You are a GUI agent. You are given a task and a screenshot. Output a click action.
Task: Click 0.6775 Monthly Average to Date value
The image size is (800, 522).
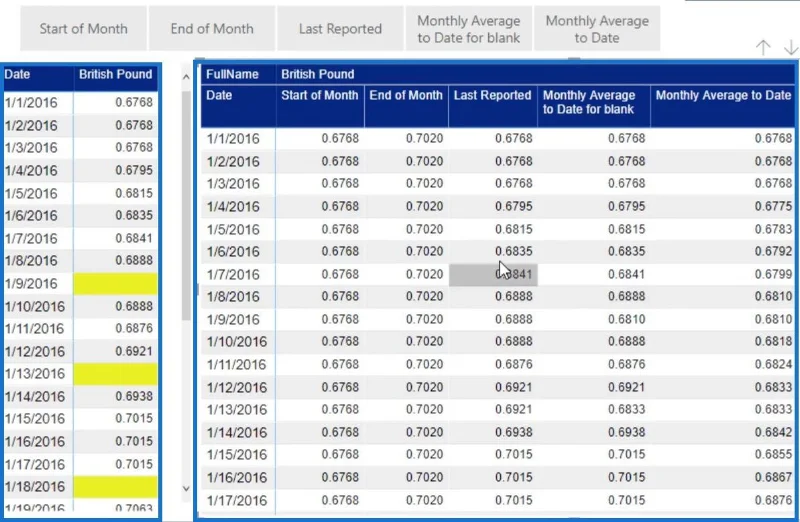(773, 207)
